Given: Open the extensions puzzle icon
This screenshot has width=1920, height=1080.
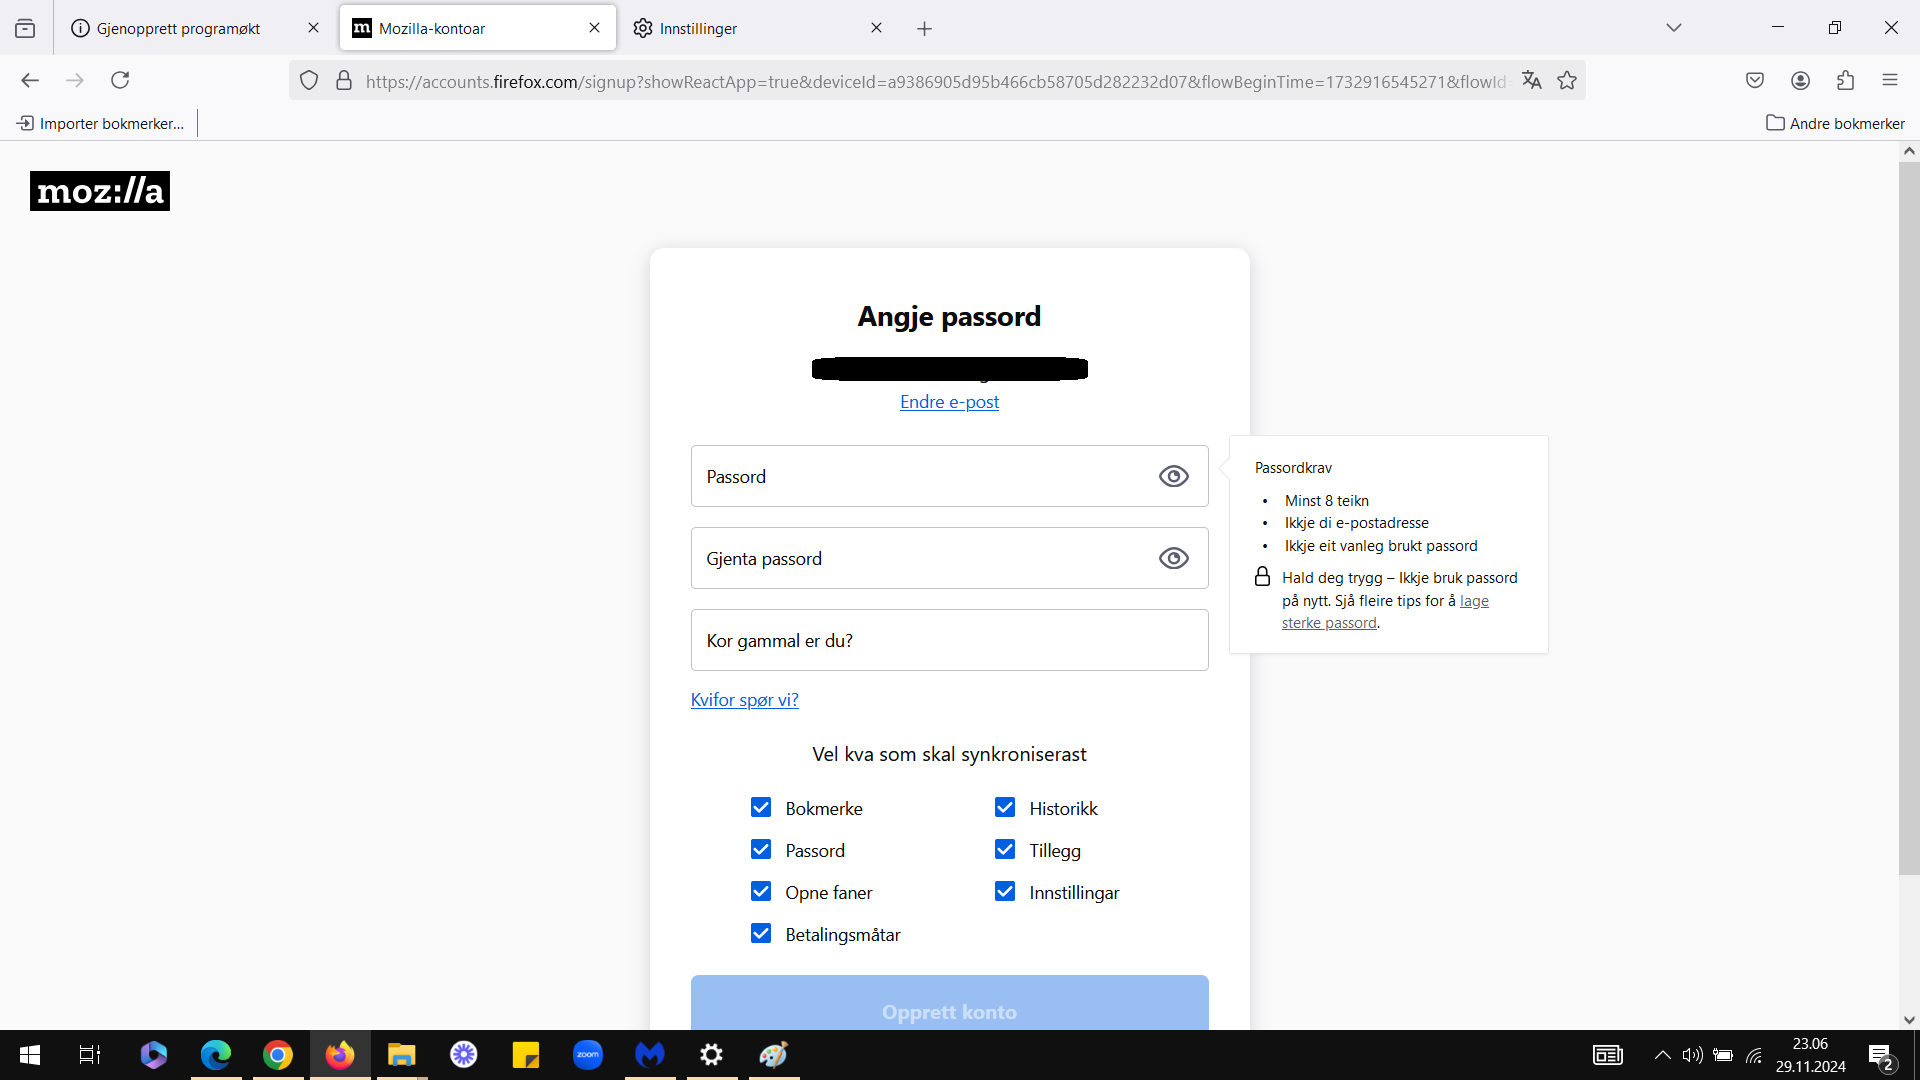Looking at the screenshot, I should (x=1845, y=80).
